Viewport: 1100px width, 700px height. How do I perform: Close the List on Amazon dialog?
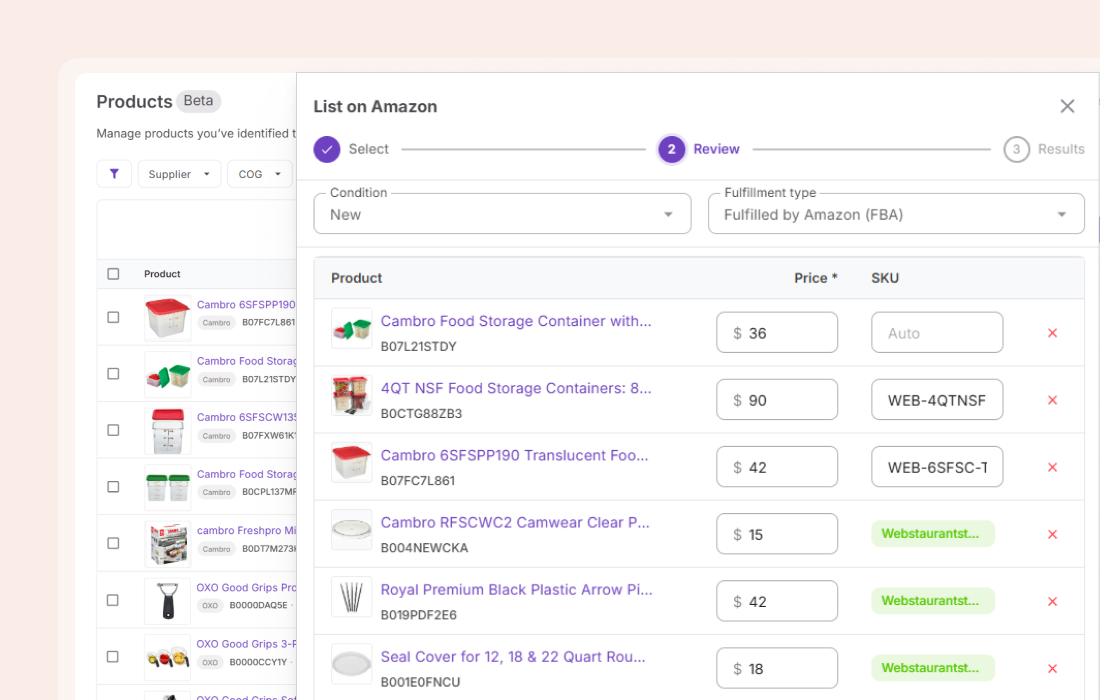click(1067, 106)
